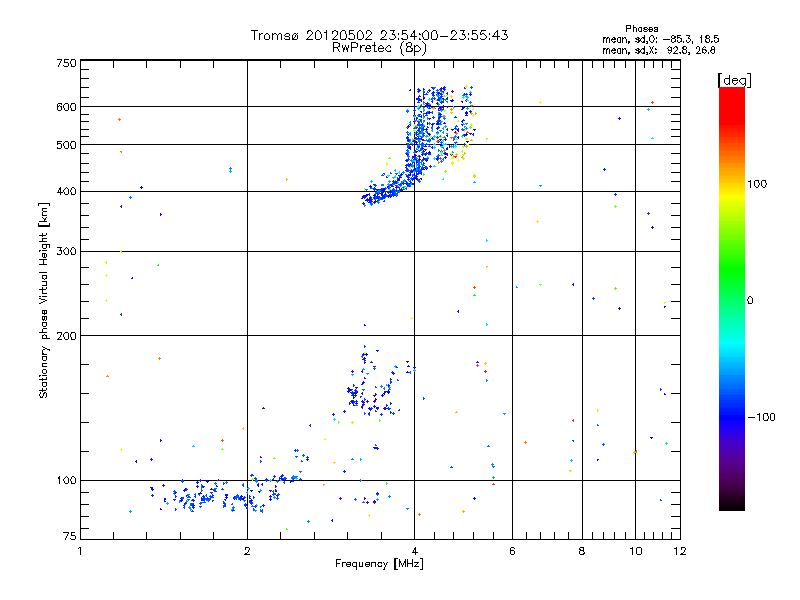This screenshot has height=600, width=800.
Task: Click the phase colorbar gradient
Action: coord(732,298)
